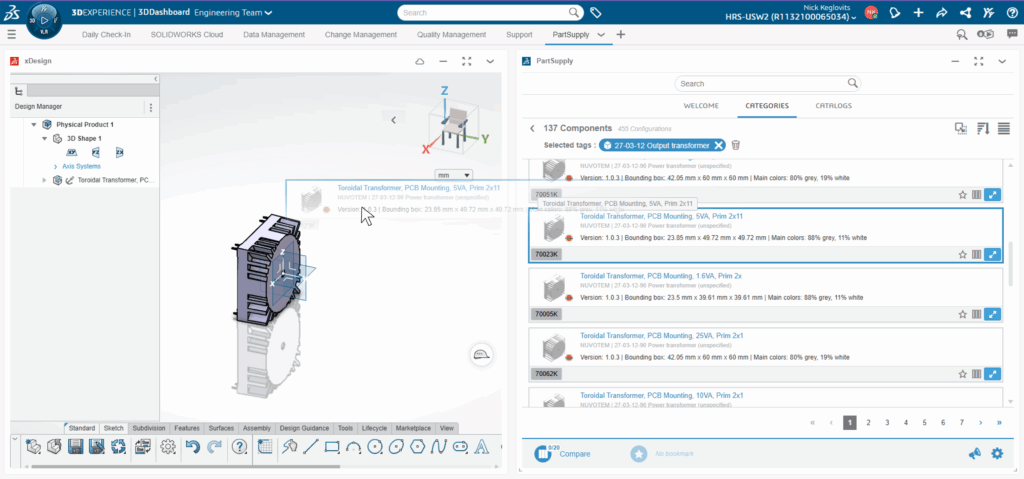Select the Spline sketch tool
Screen dimensions: 1024x479
coord(439,447)
